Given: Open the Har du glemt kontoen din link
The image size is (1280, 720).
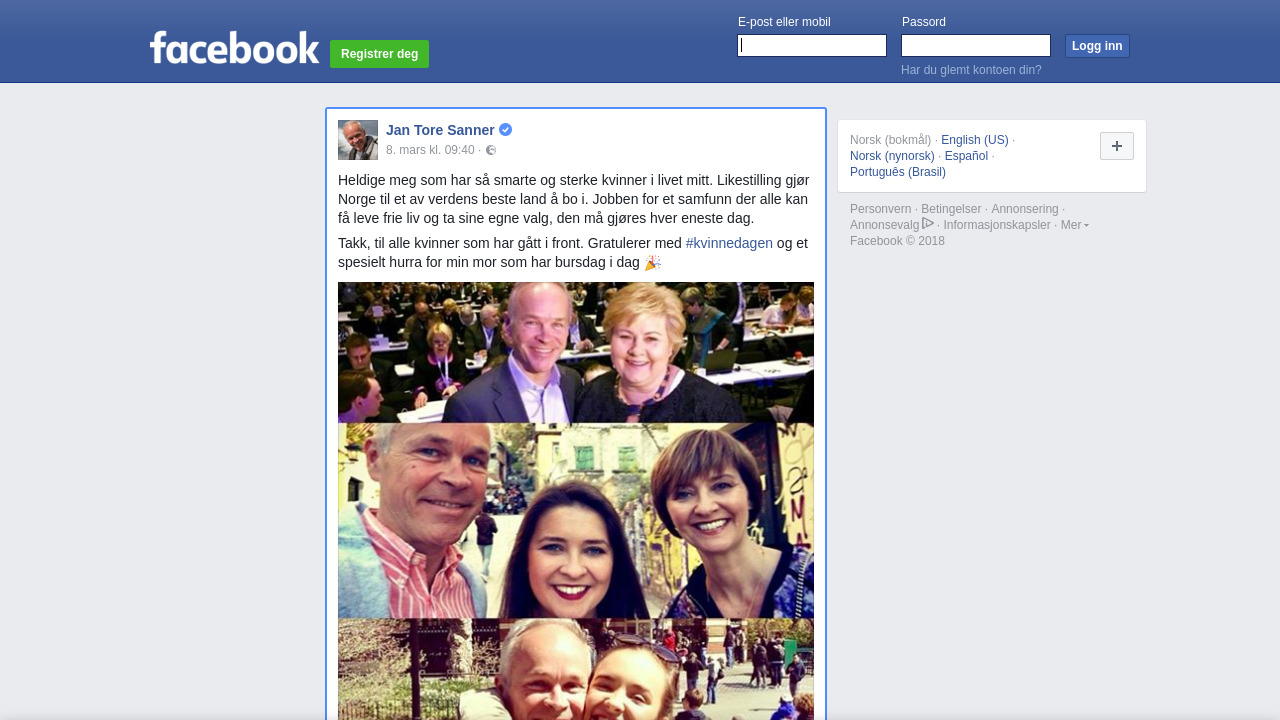Looking at the screenshot, I should [x=971, y=70].
